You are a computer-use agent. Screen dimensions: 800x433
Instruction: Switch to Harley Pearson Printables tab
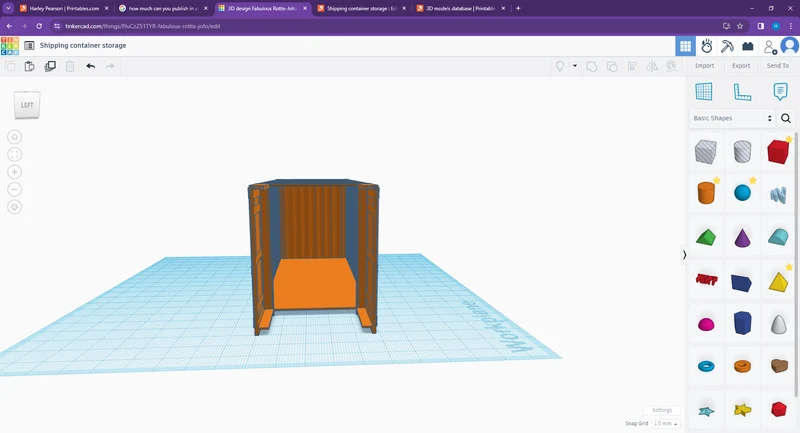tap(64, 9)
